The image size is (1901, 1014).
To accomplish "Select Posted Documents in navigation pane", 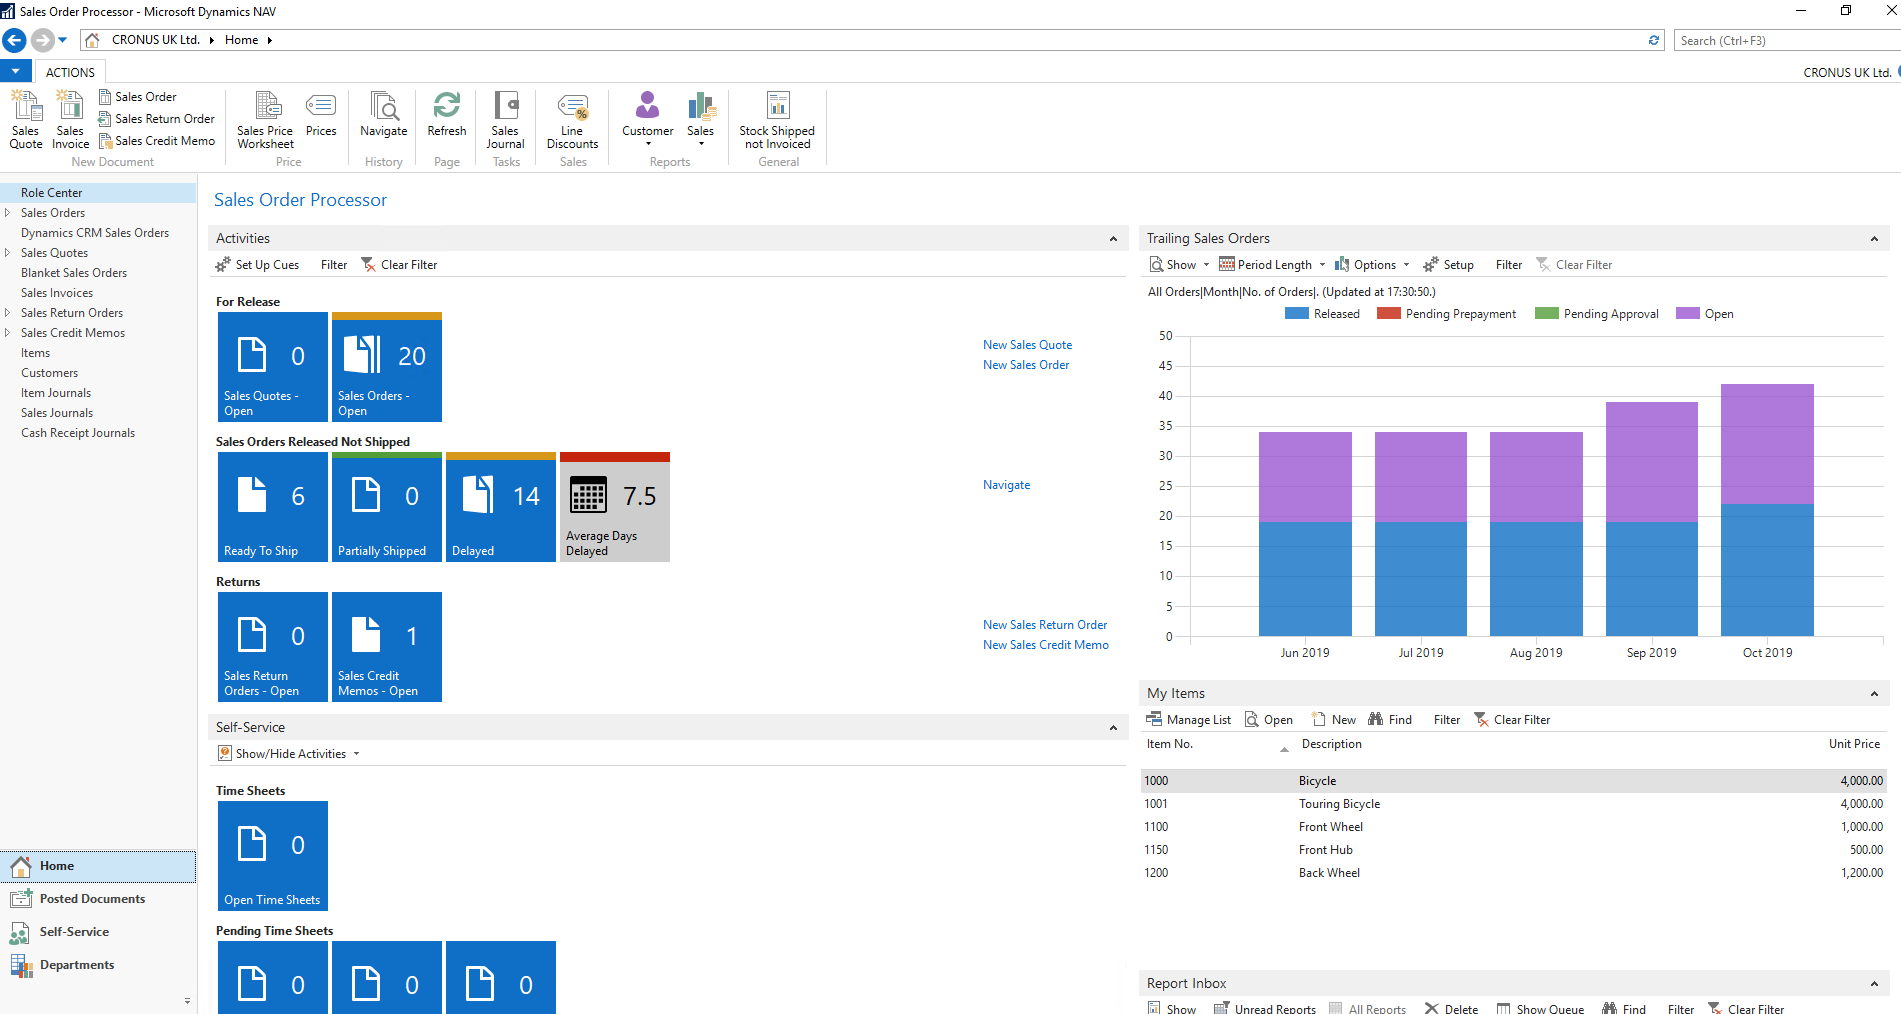I will pyautogui.click(x=92, y=899).
